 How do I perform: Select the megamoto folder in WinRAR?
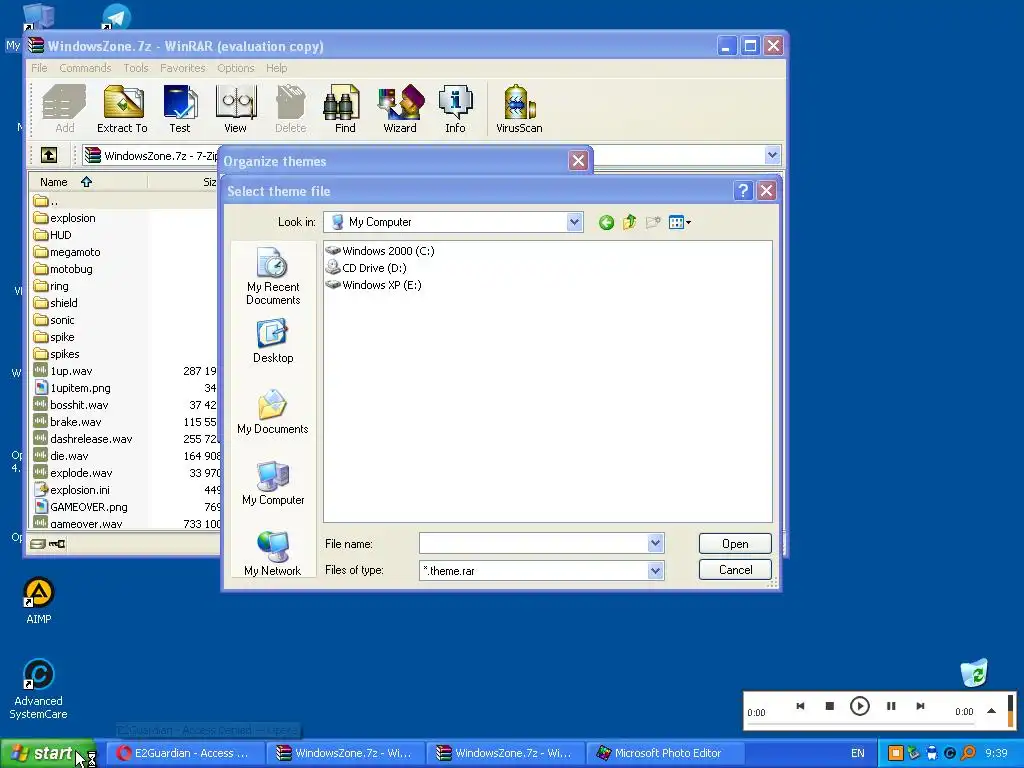[67, 252]
